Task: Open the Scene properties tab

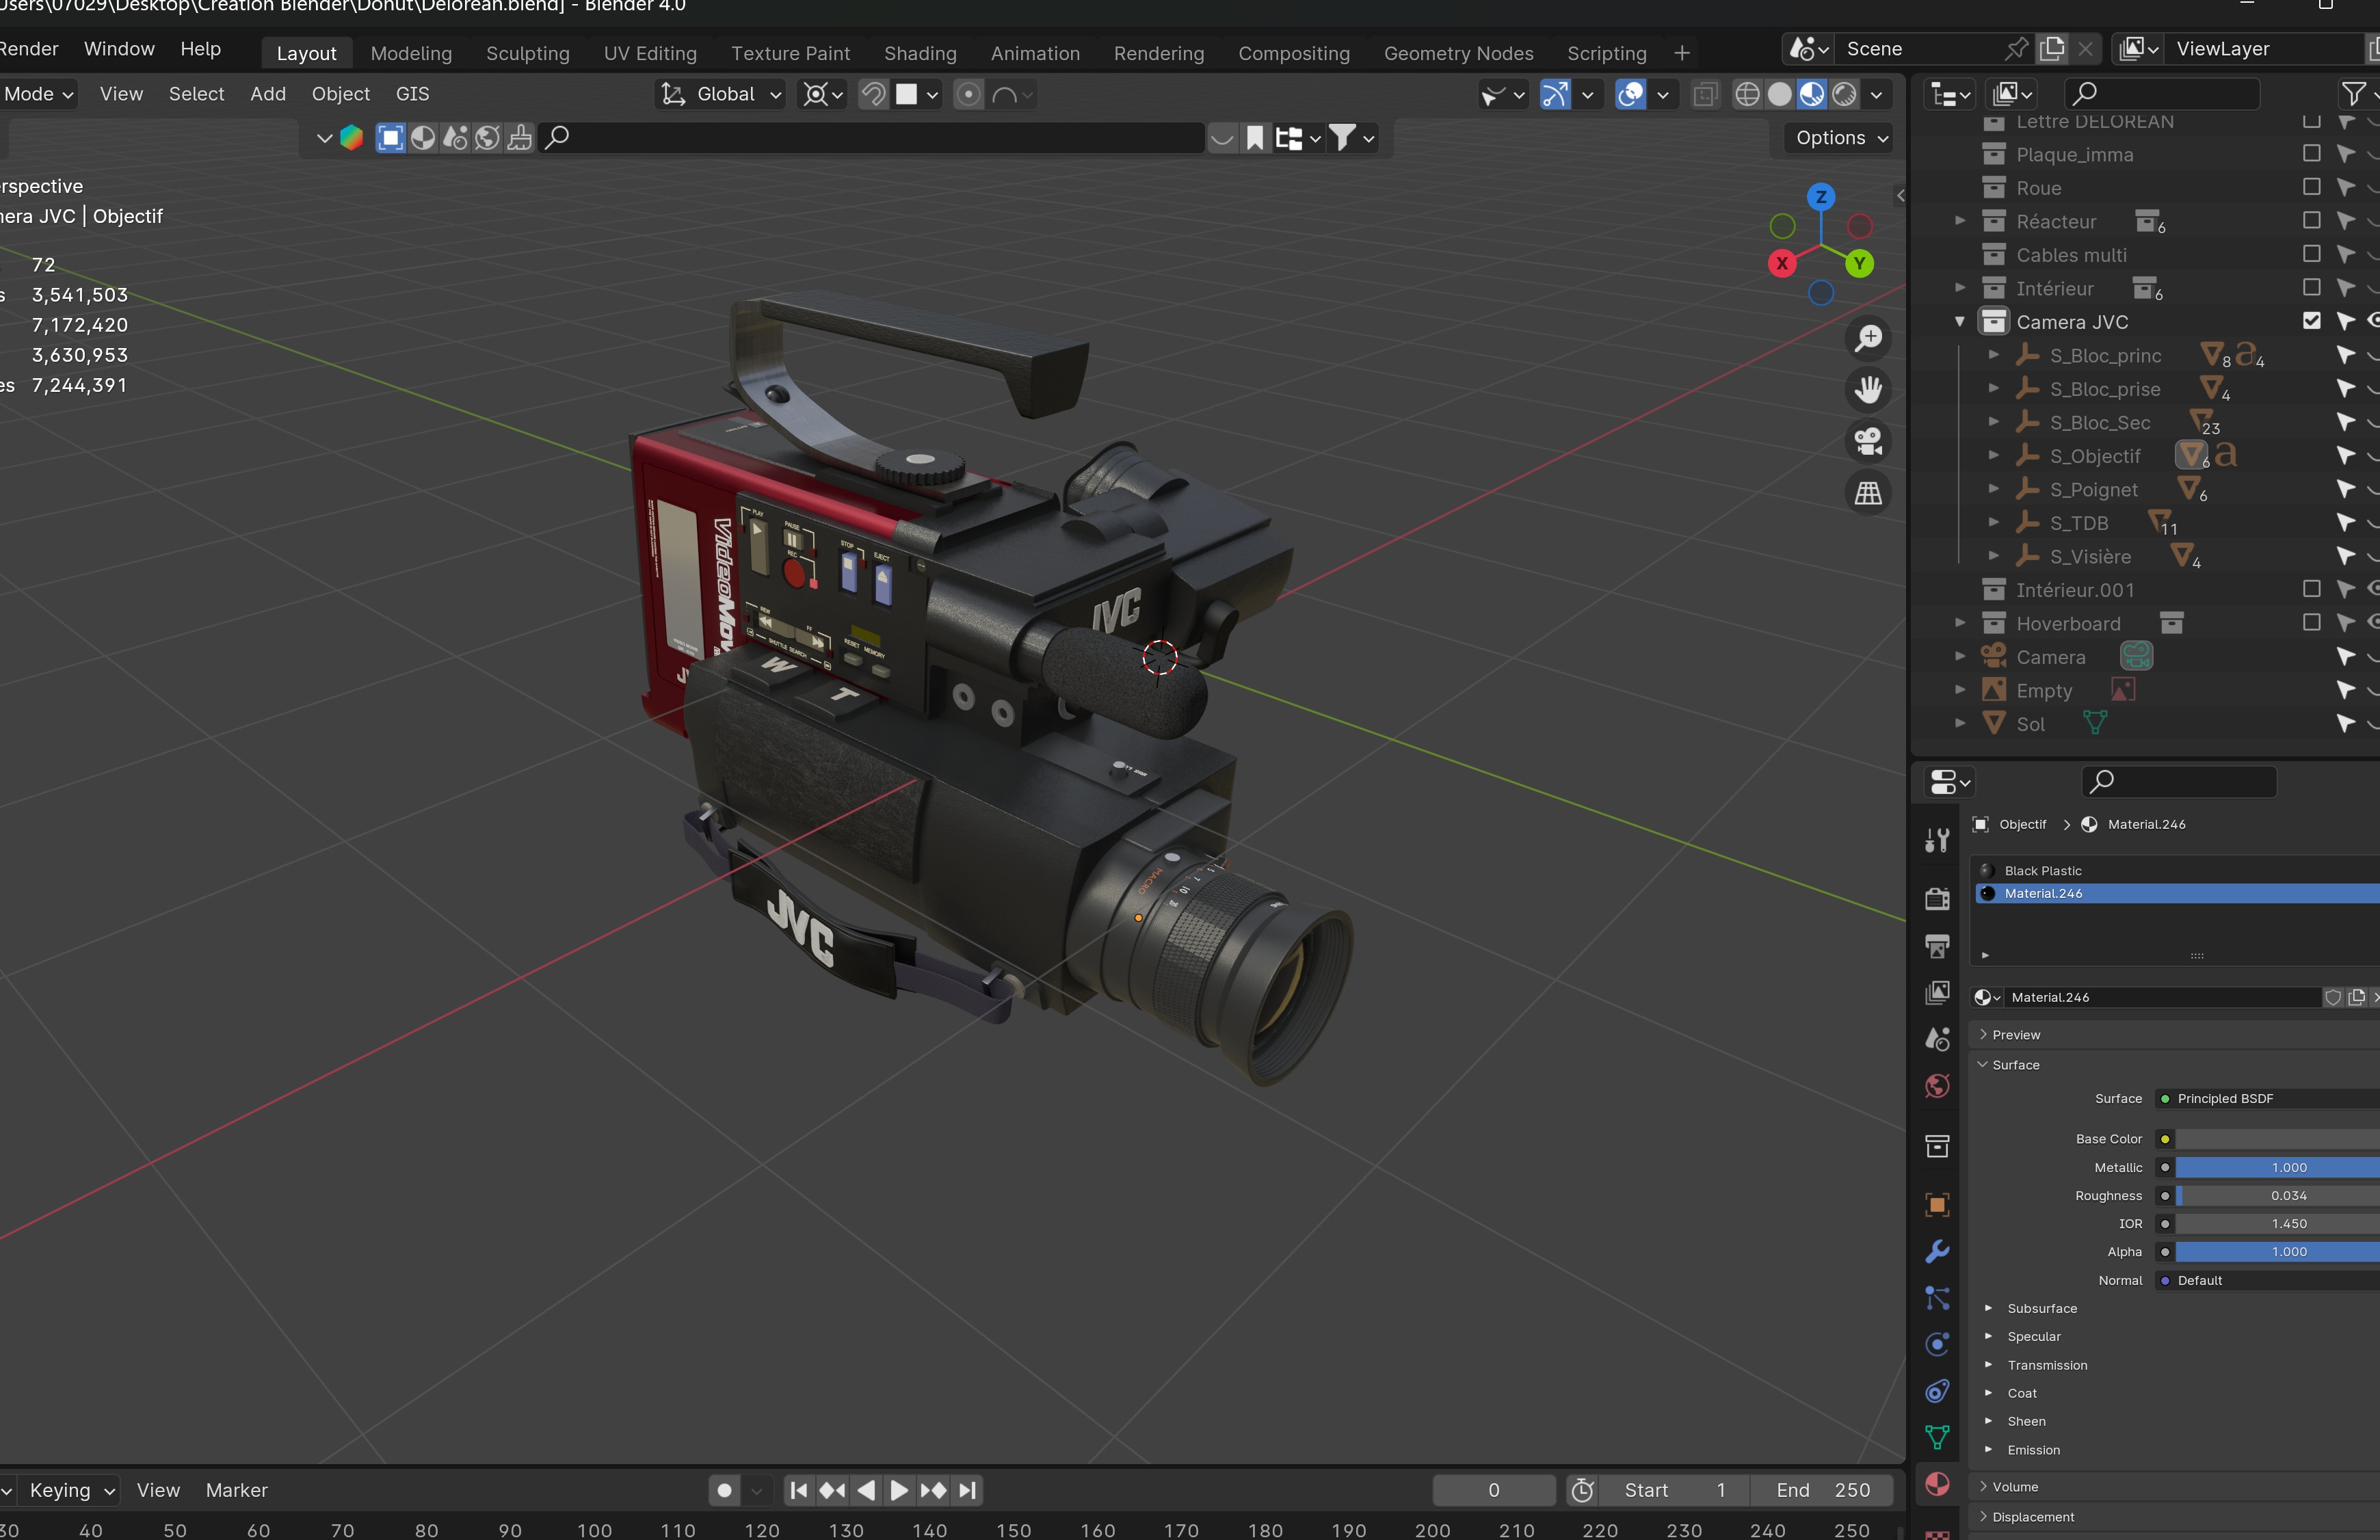Action: [x=1937, y=1040]
